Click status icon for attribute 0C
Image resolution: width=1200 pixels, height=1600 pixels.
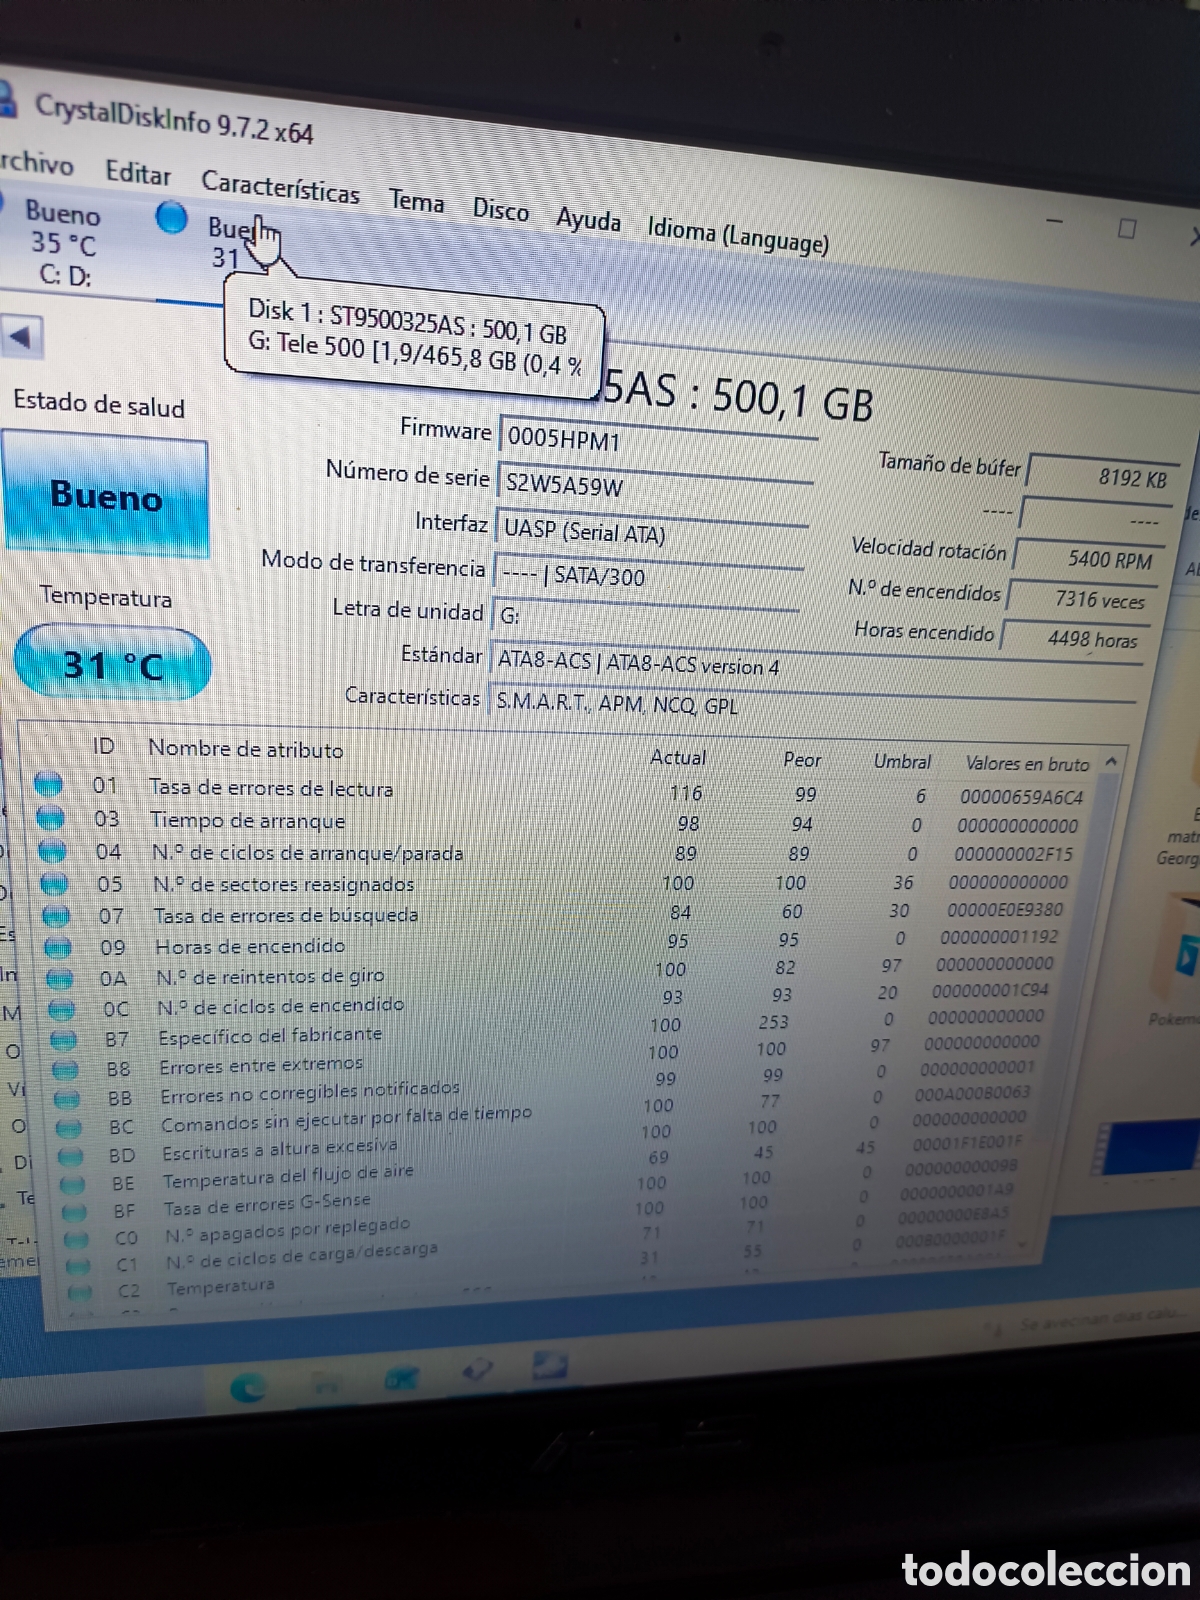pos(62,1009)
